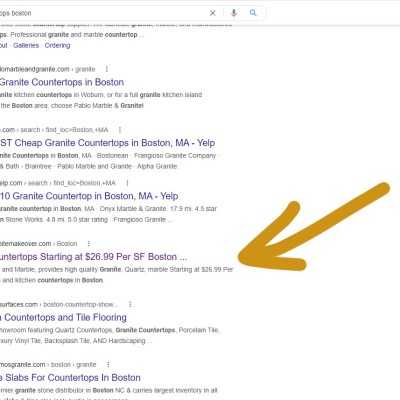Run search using the magnifier icon
400x400 pixels.
pos(253,13)
